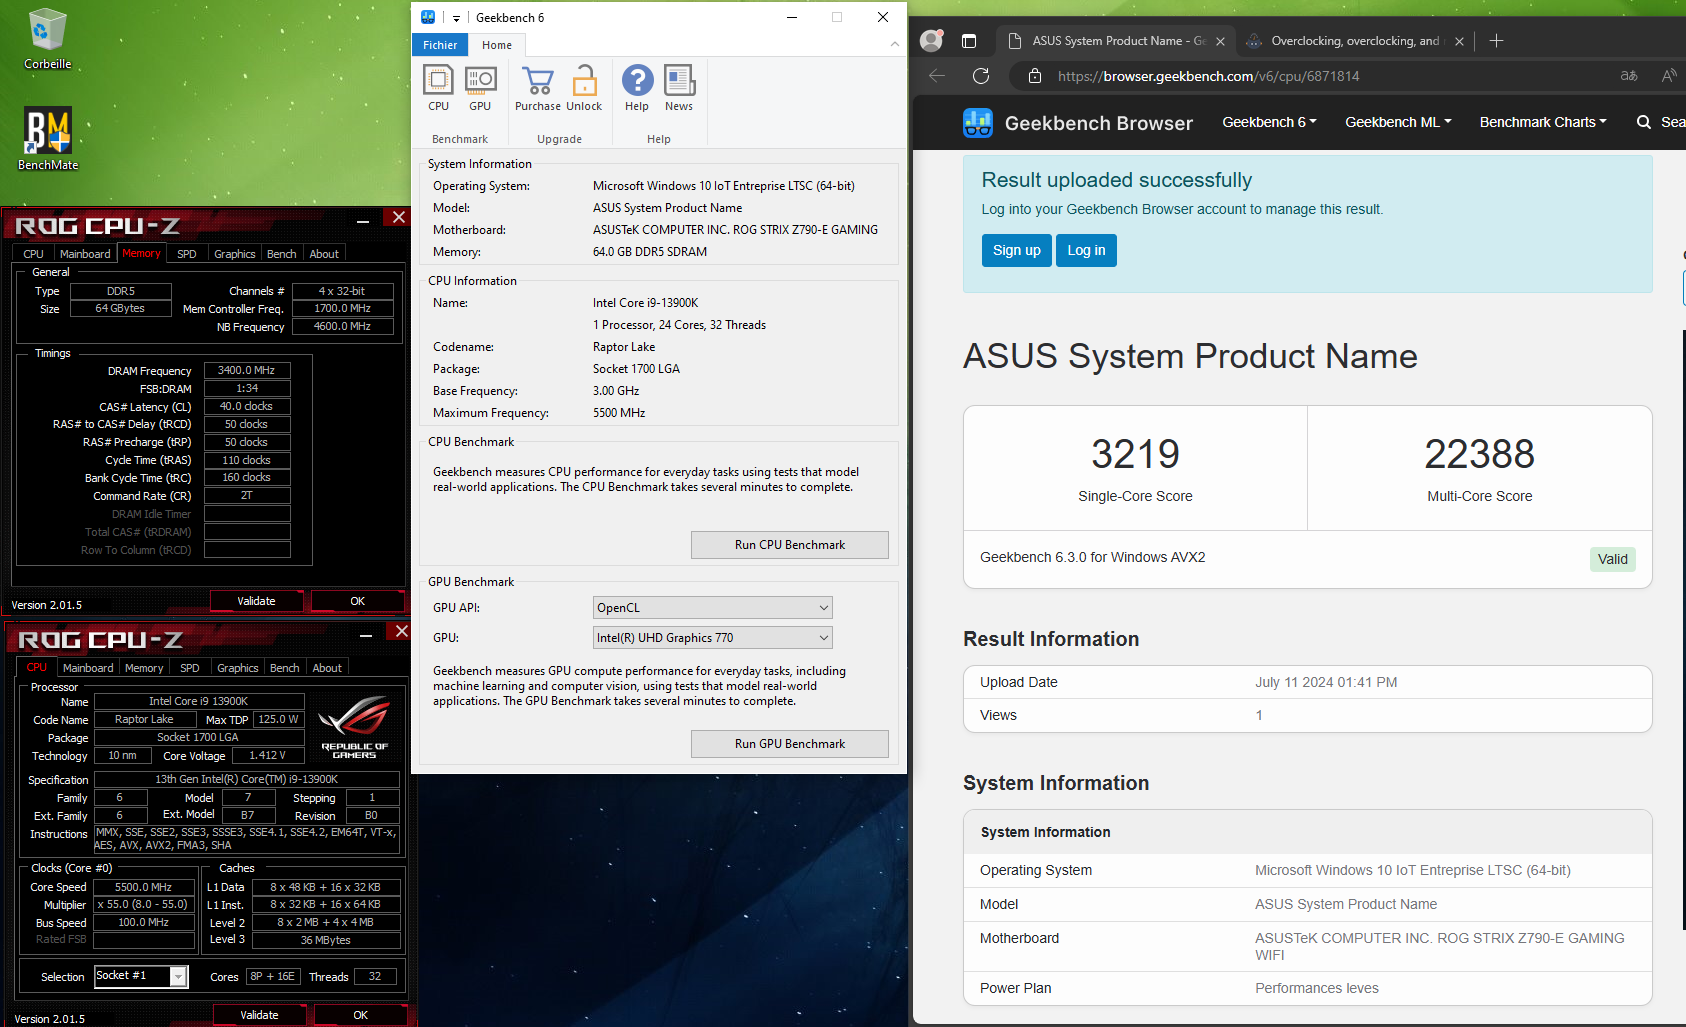Close the Overclocking browser tab
This screenshot has height=1027, width=1686.
1459,41
